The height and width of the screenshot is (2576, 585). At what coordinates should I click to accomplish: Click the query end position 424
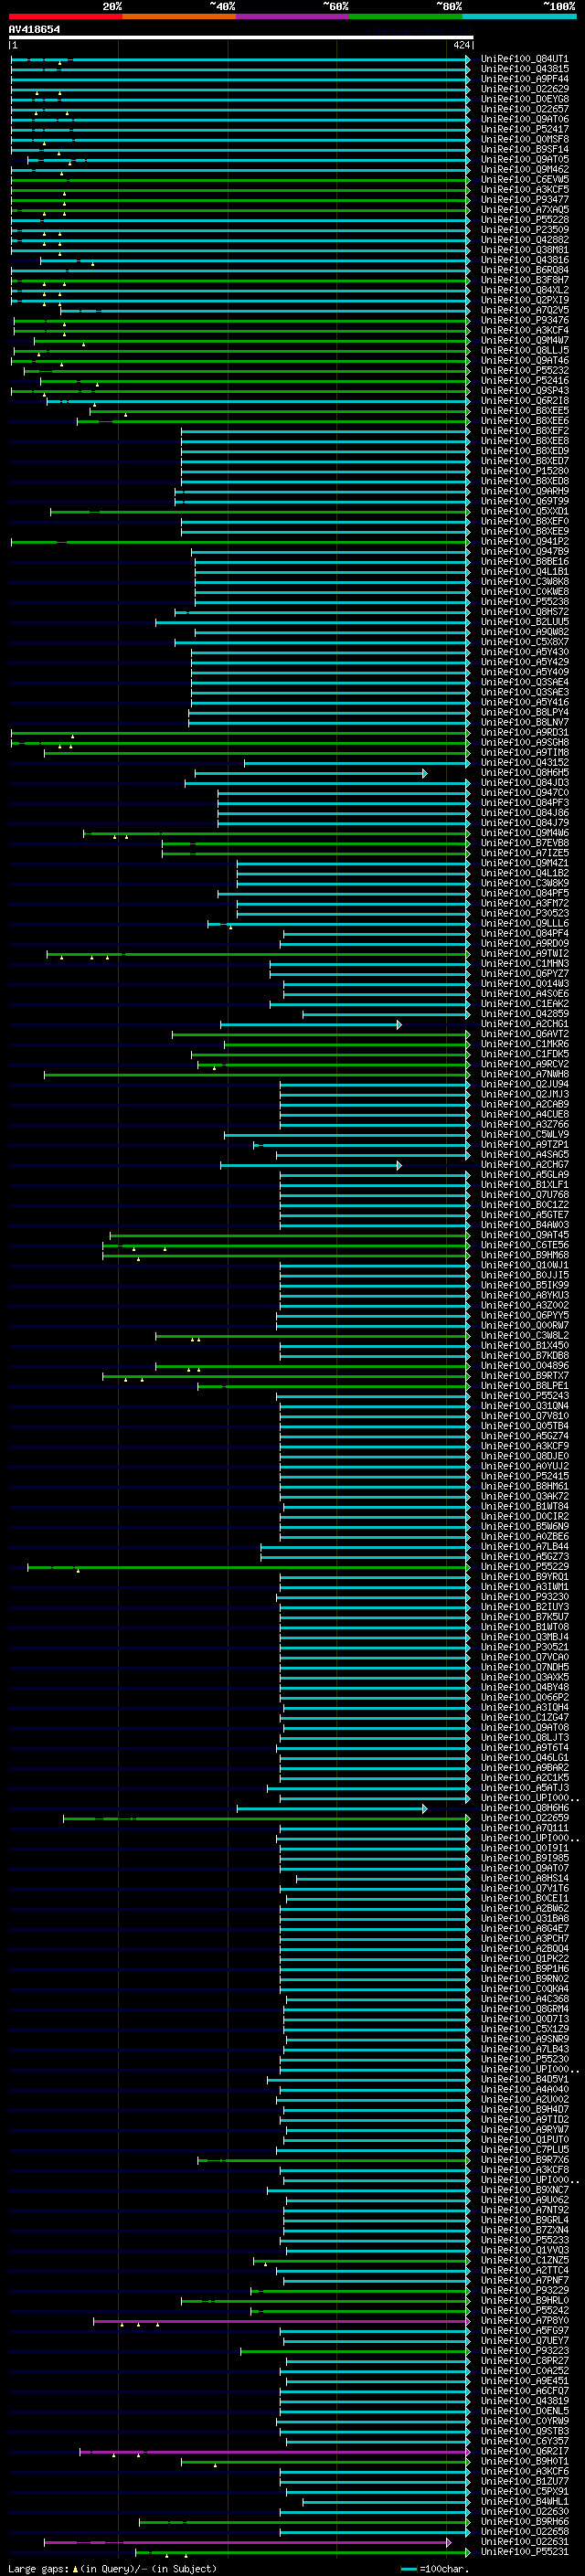coord(461,45)
